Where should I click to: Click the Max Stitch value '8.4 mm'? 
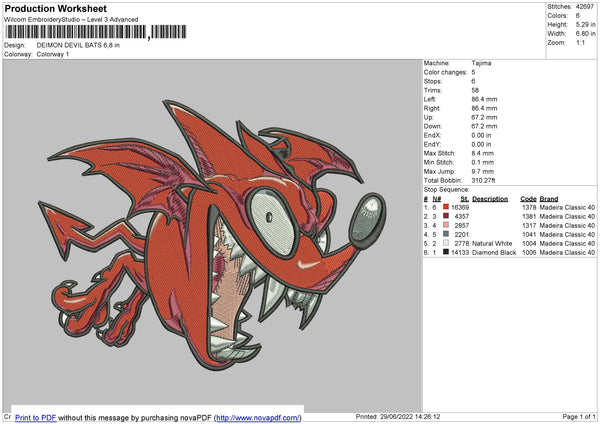pos(483,153)
